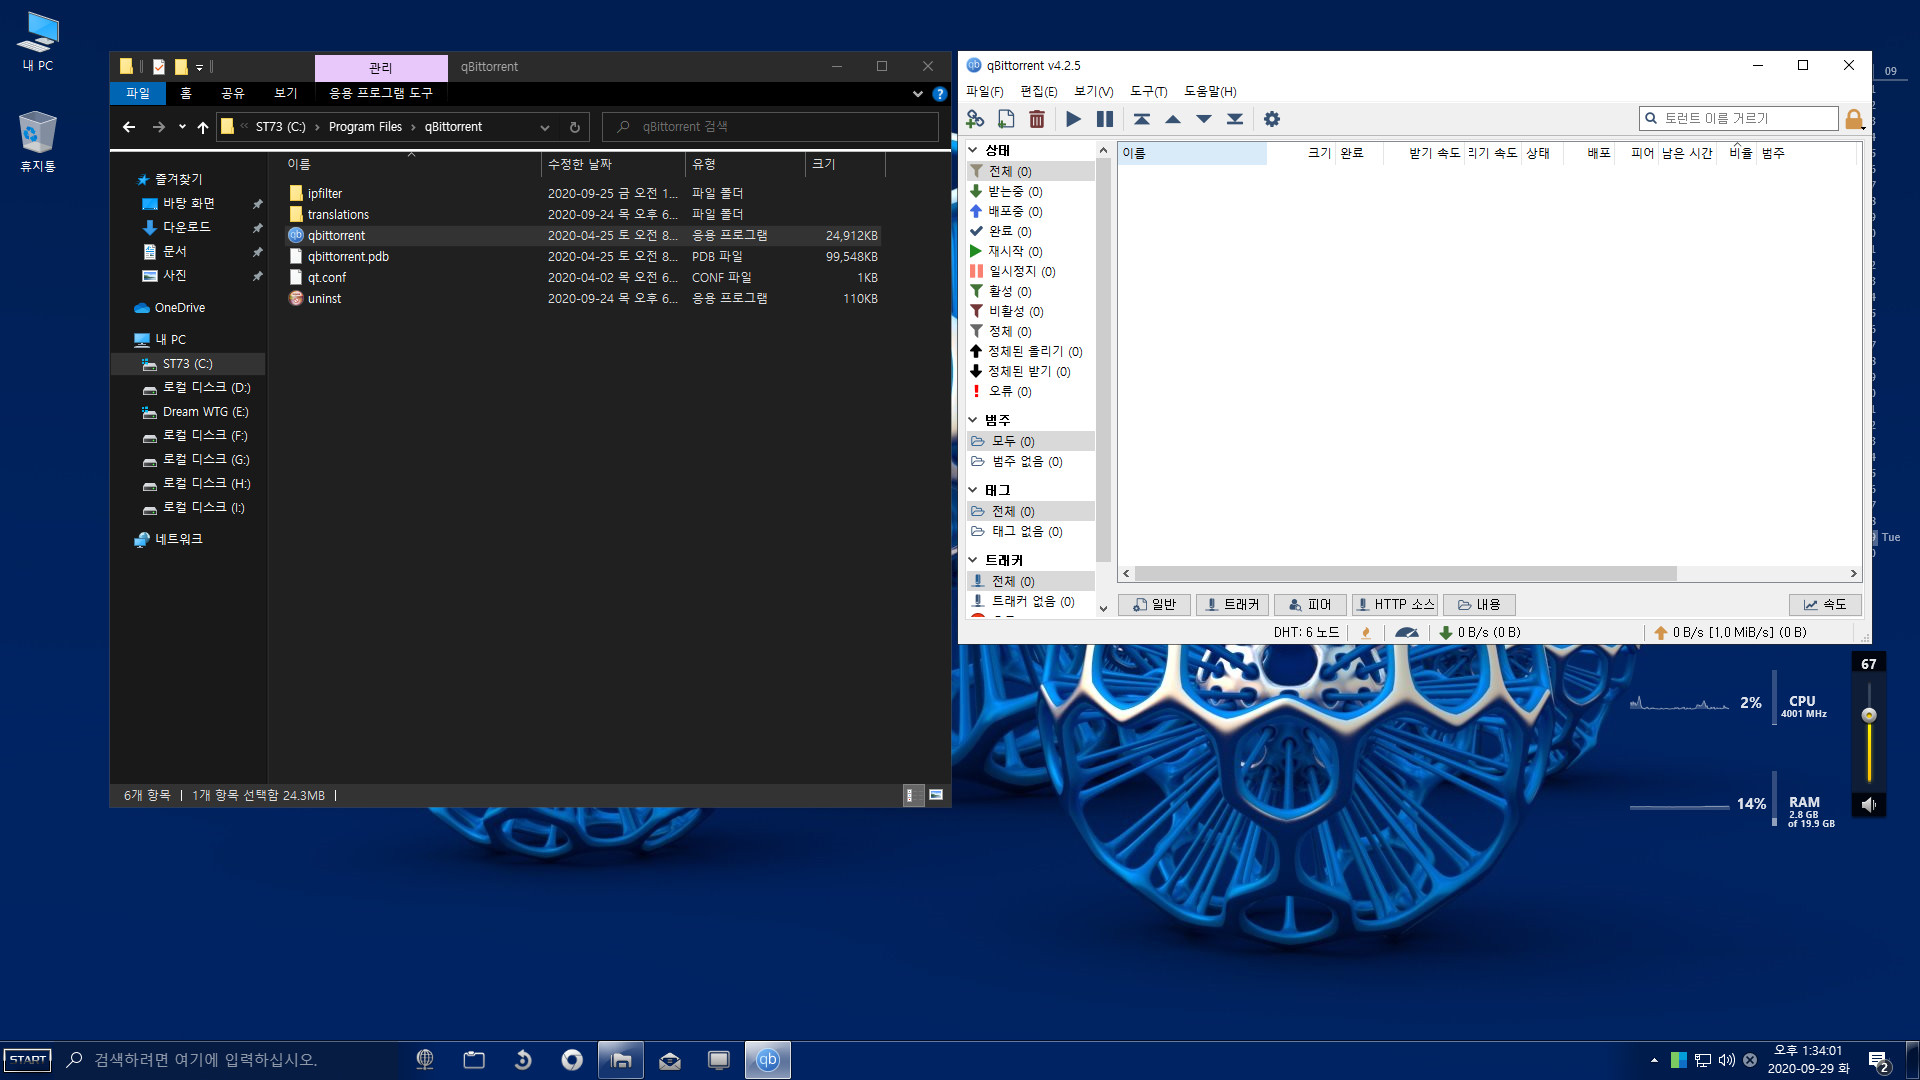This screenshot has width=1920, height=1080.
Task: Click download speed 0 B/s status
Action: [x=1480, y=632]
